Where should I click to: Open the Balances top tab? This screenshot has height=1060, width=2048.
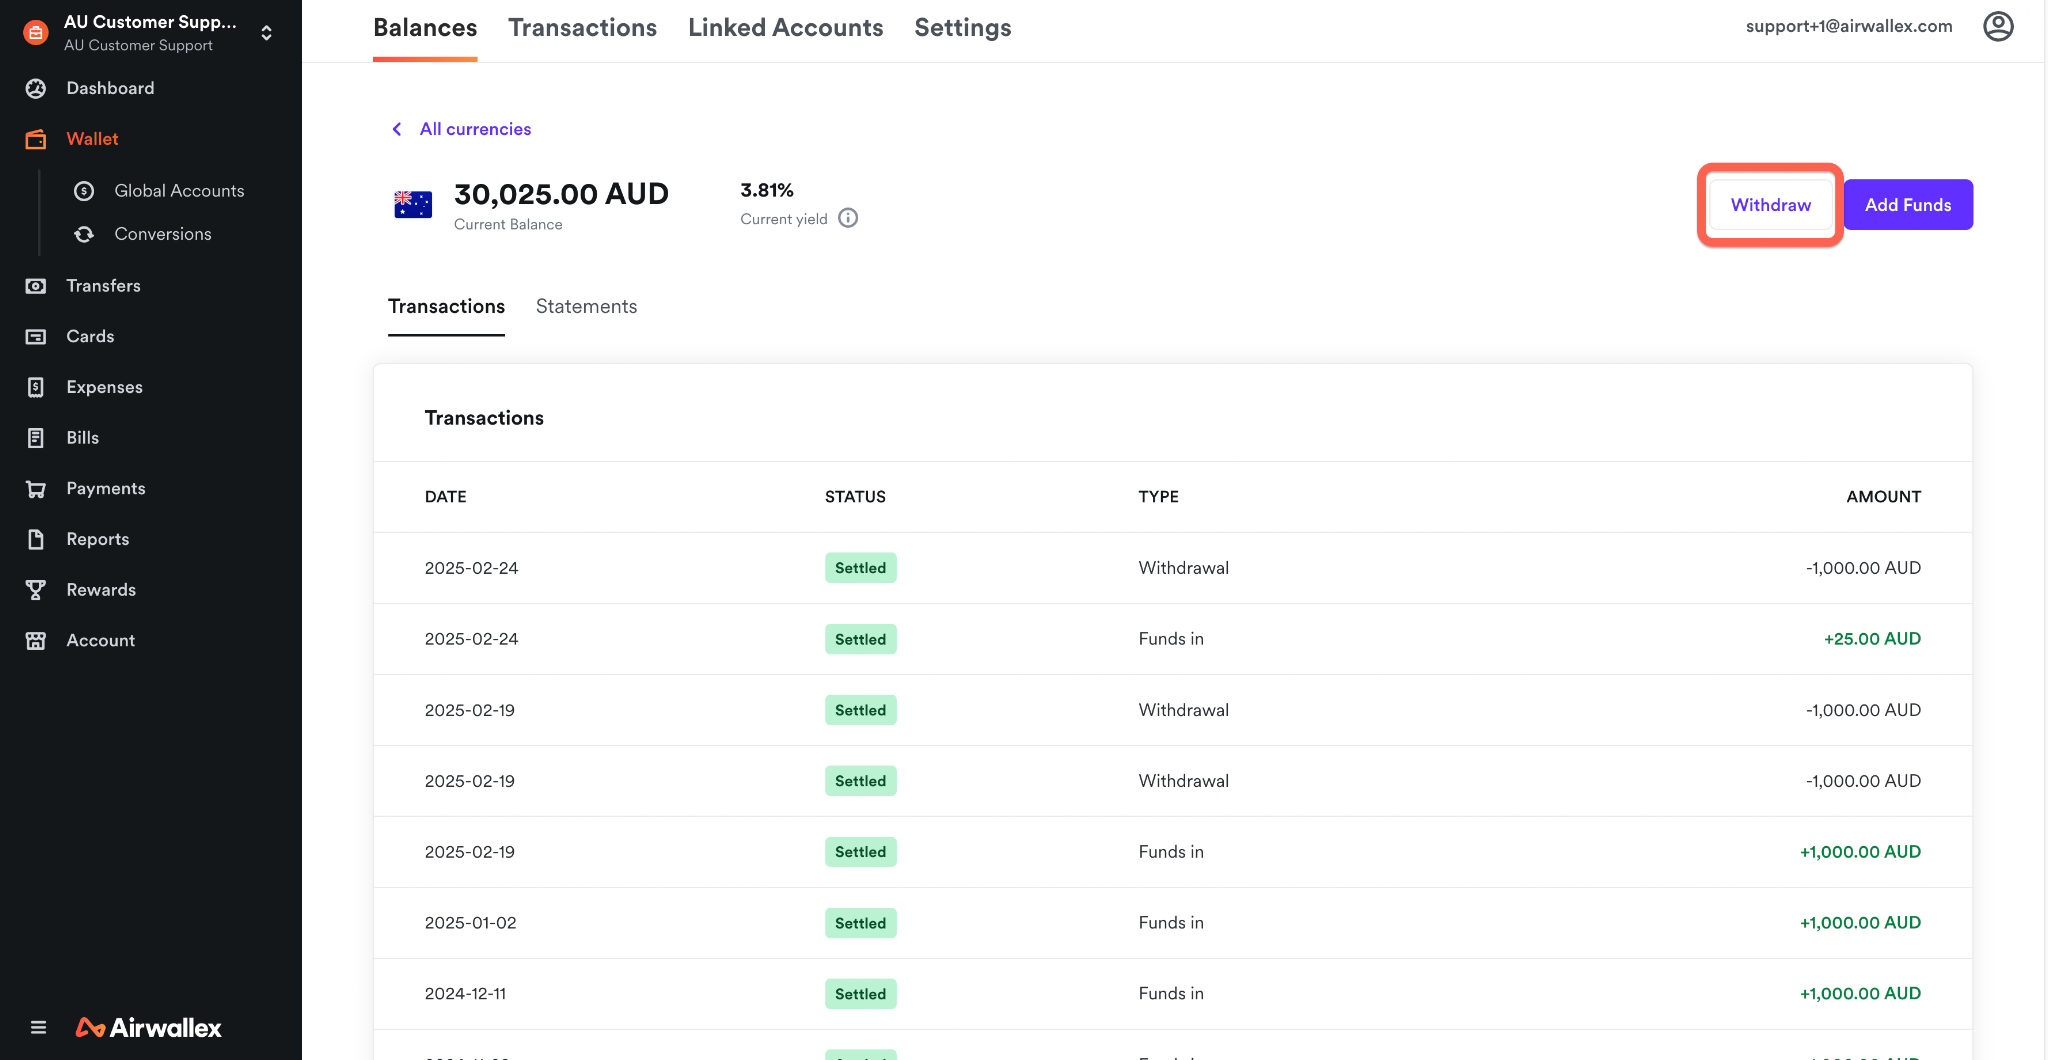tap(425, 28)
